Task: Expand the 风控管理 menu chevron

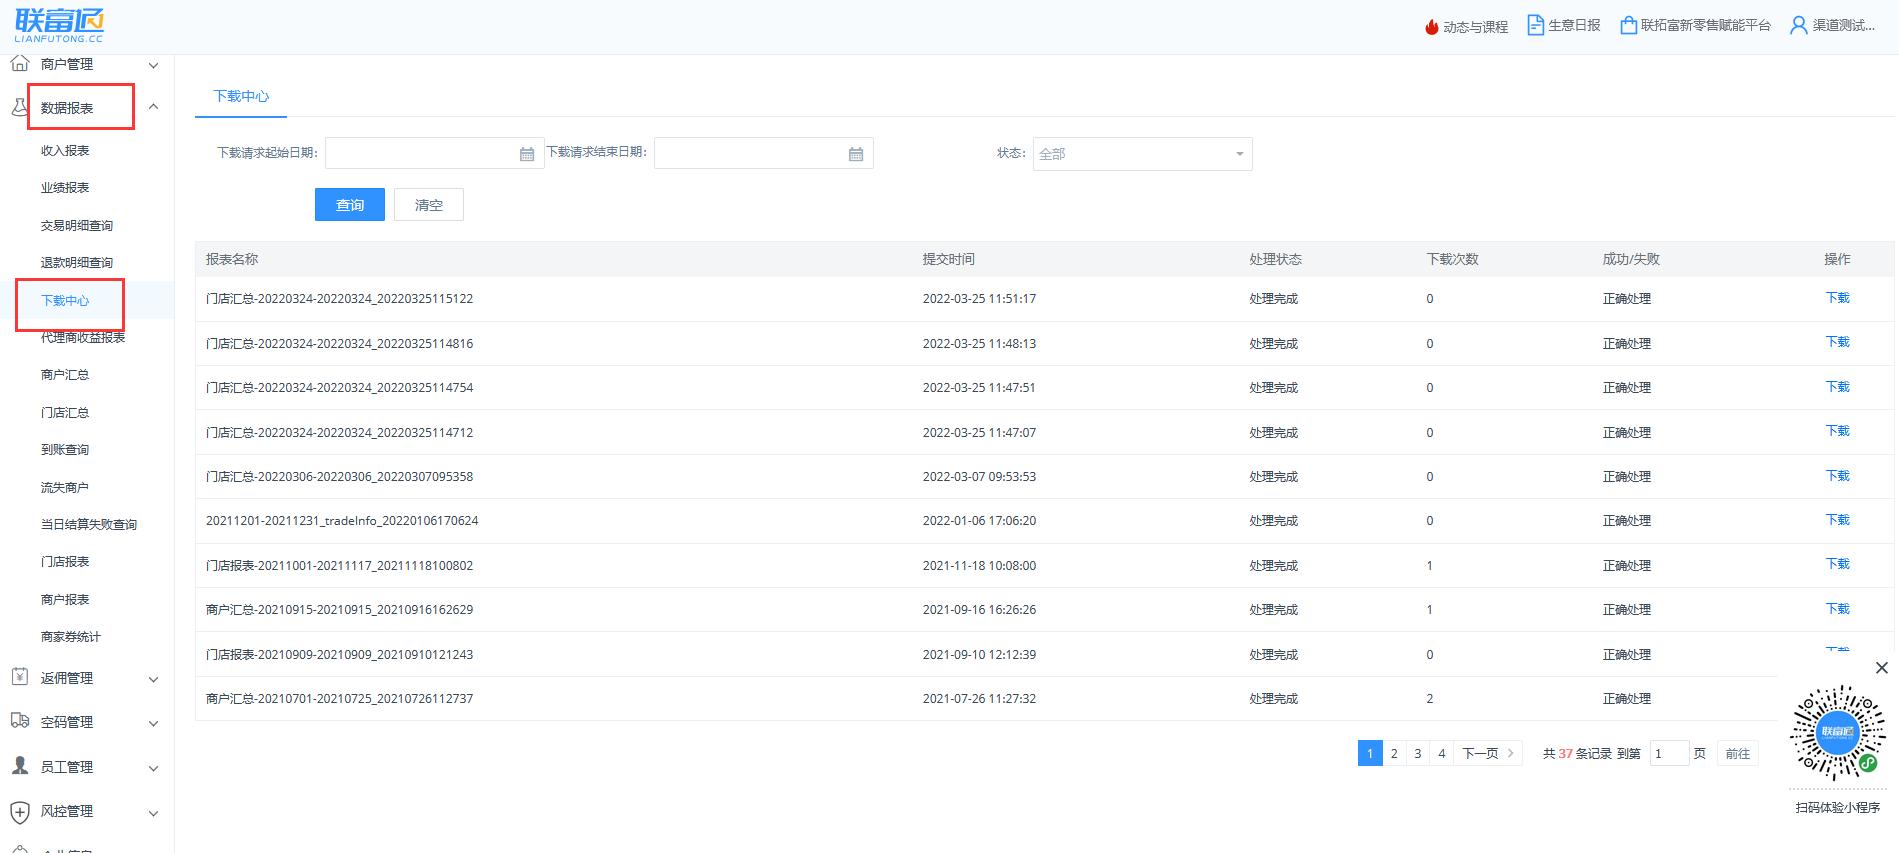Action: [x=153, y=813]
